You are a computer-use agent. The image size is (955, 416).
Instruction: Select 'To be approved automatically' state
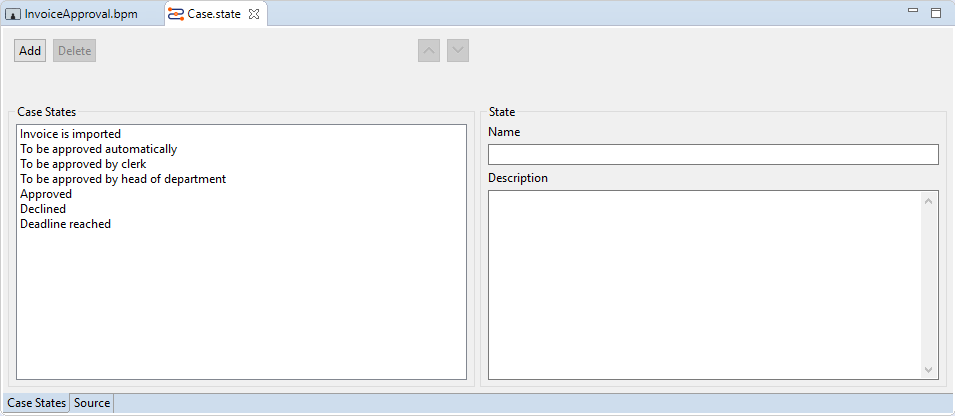98,149
